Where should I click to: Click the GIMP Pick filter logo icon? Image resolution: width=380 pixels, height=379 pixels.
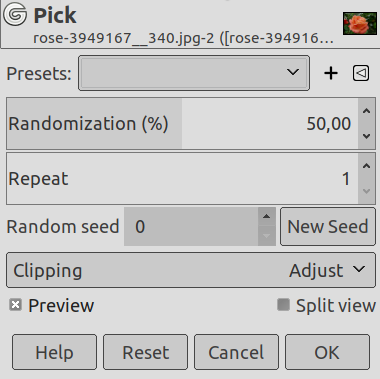point(15,14)
